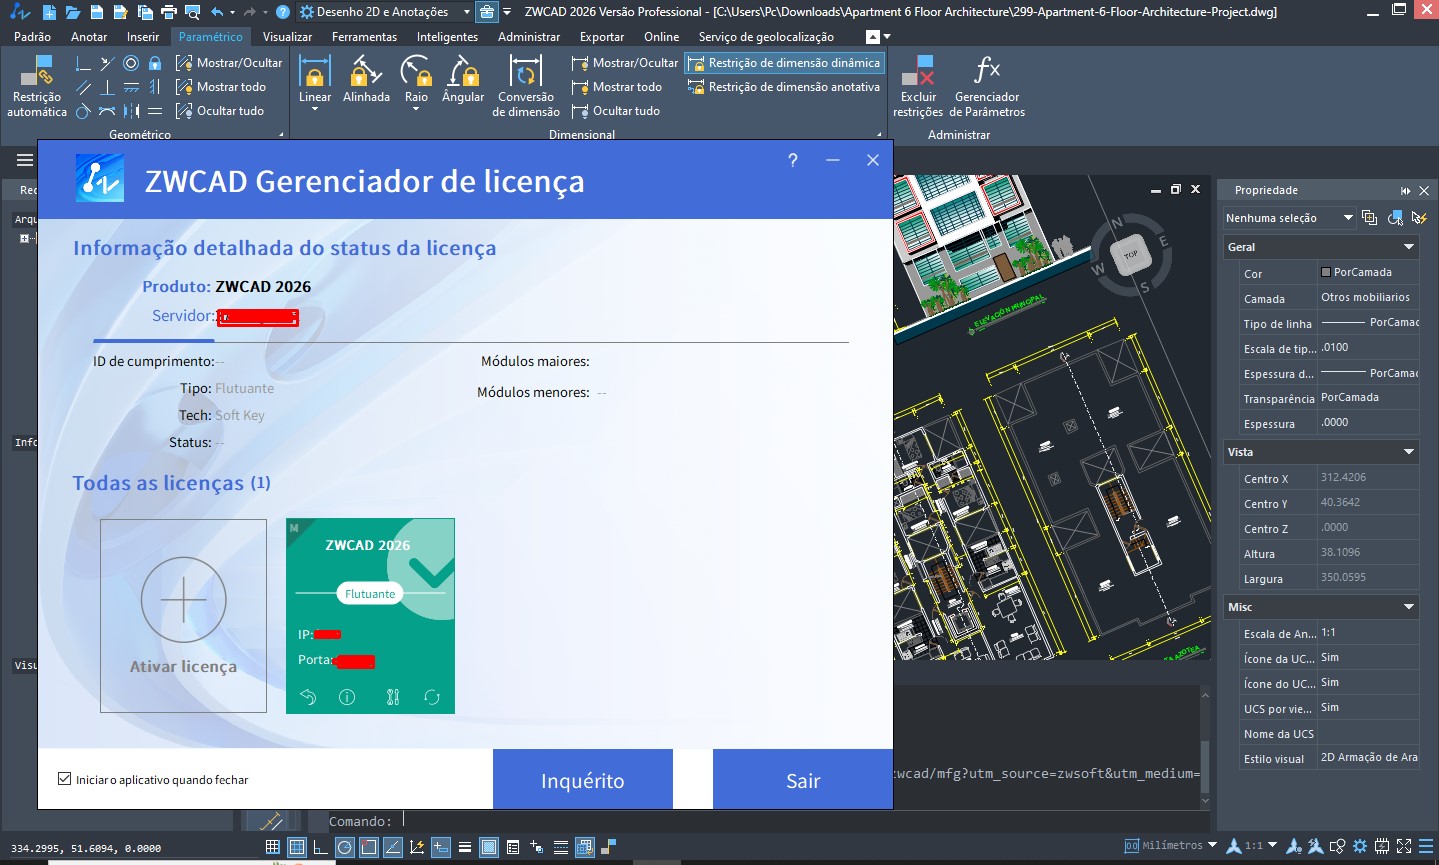This screenshot has height=865, width=1439.
Task: Toggle lineweight display in status bar
Action: coord(465,847)
